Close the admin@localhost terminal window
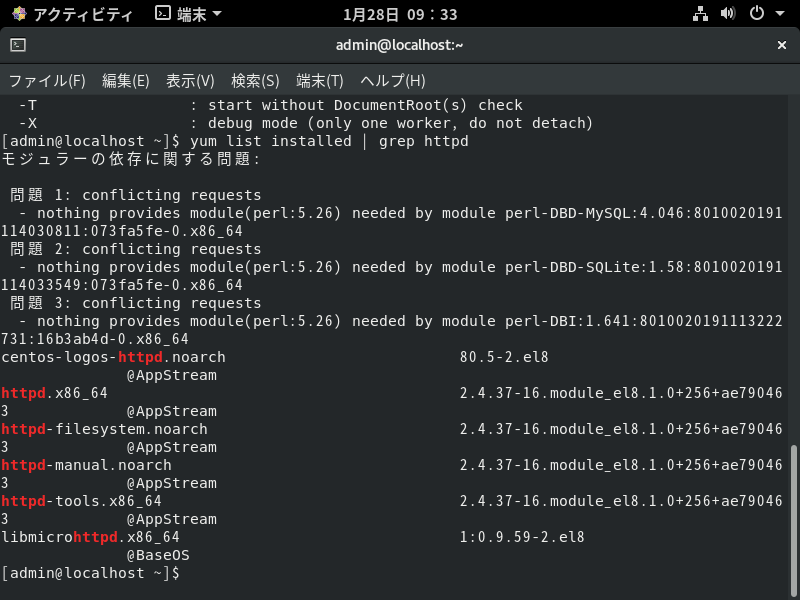 click(781, 45)
